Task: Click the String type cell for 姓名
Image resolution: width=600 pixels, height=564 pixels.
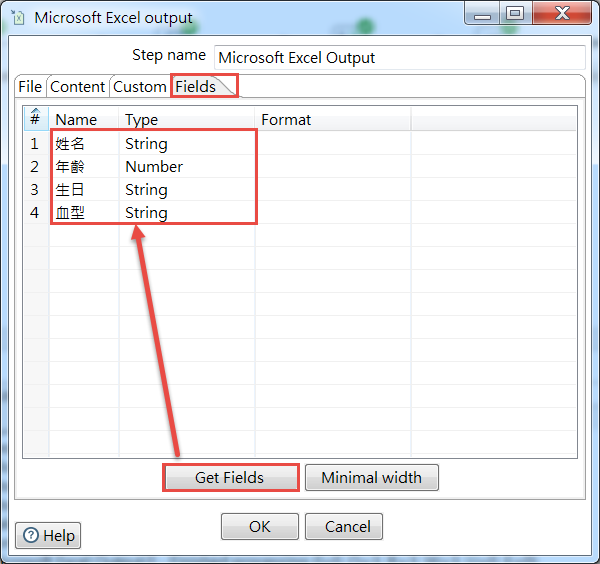Action: (187, 144)
